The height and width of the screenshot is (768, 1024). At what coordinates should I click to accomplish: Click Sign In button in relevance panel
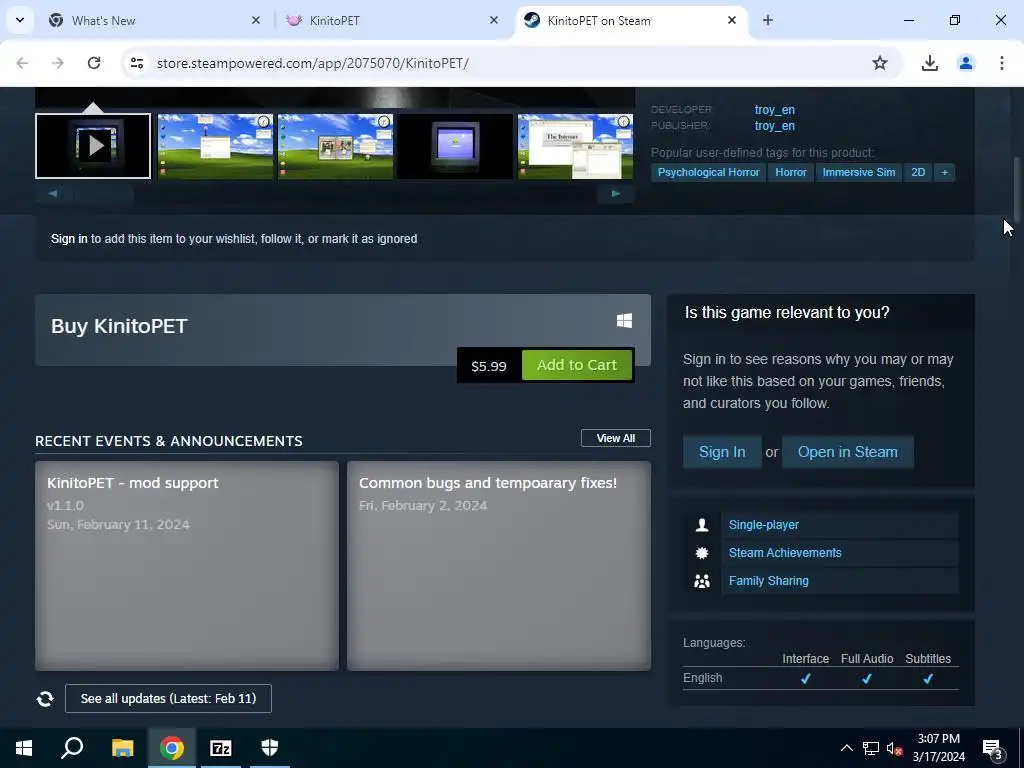pos(722,452)
